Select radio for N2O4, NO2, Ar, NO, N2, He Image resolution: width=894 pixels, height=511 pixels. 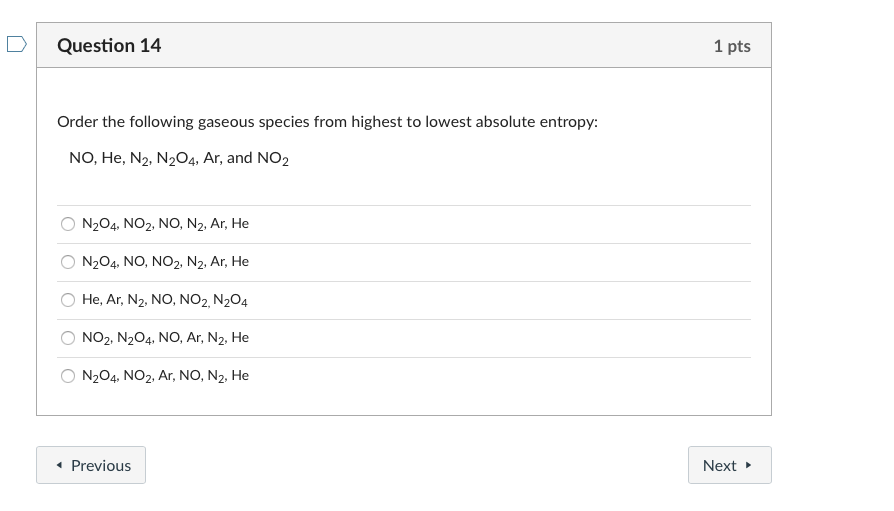tap(68, 376)
